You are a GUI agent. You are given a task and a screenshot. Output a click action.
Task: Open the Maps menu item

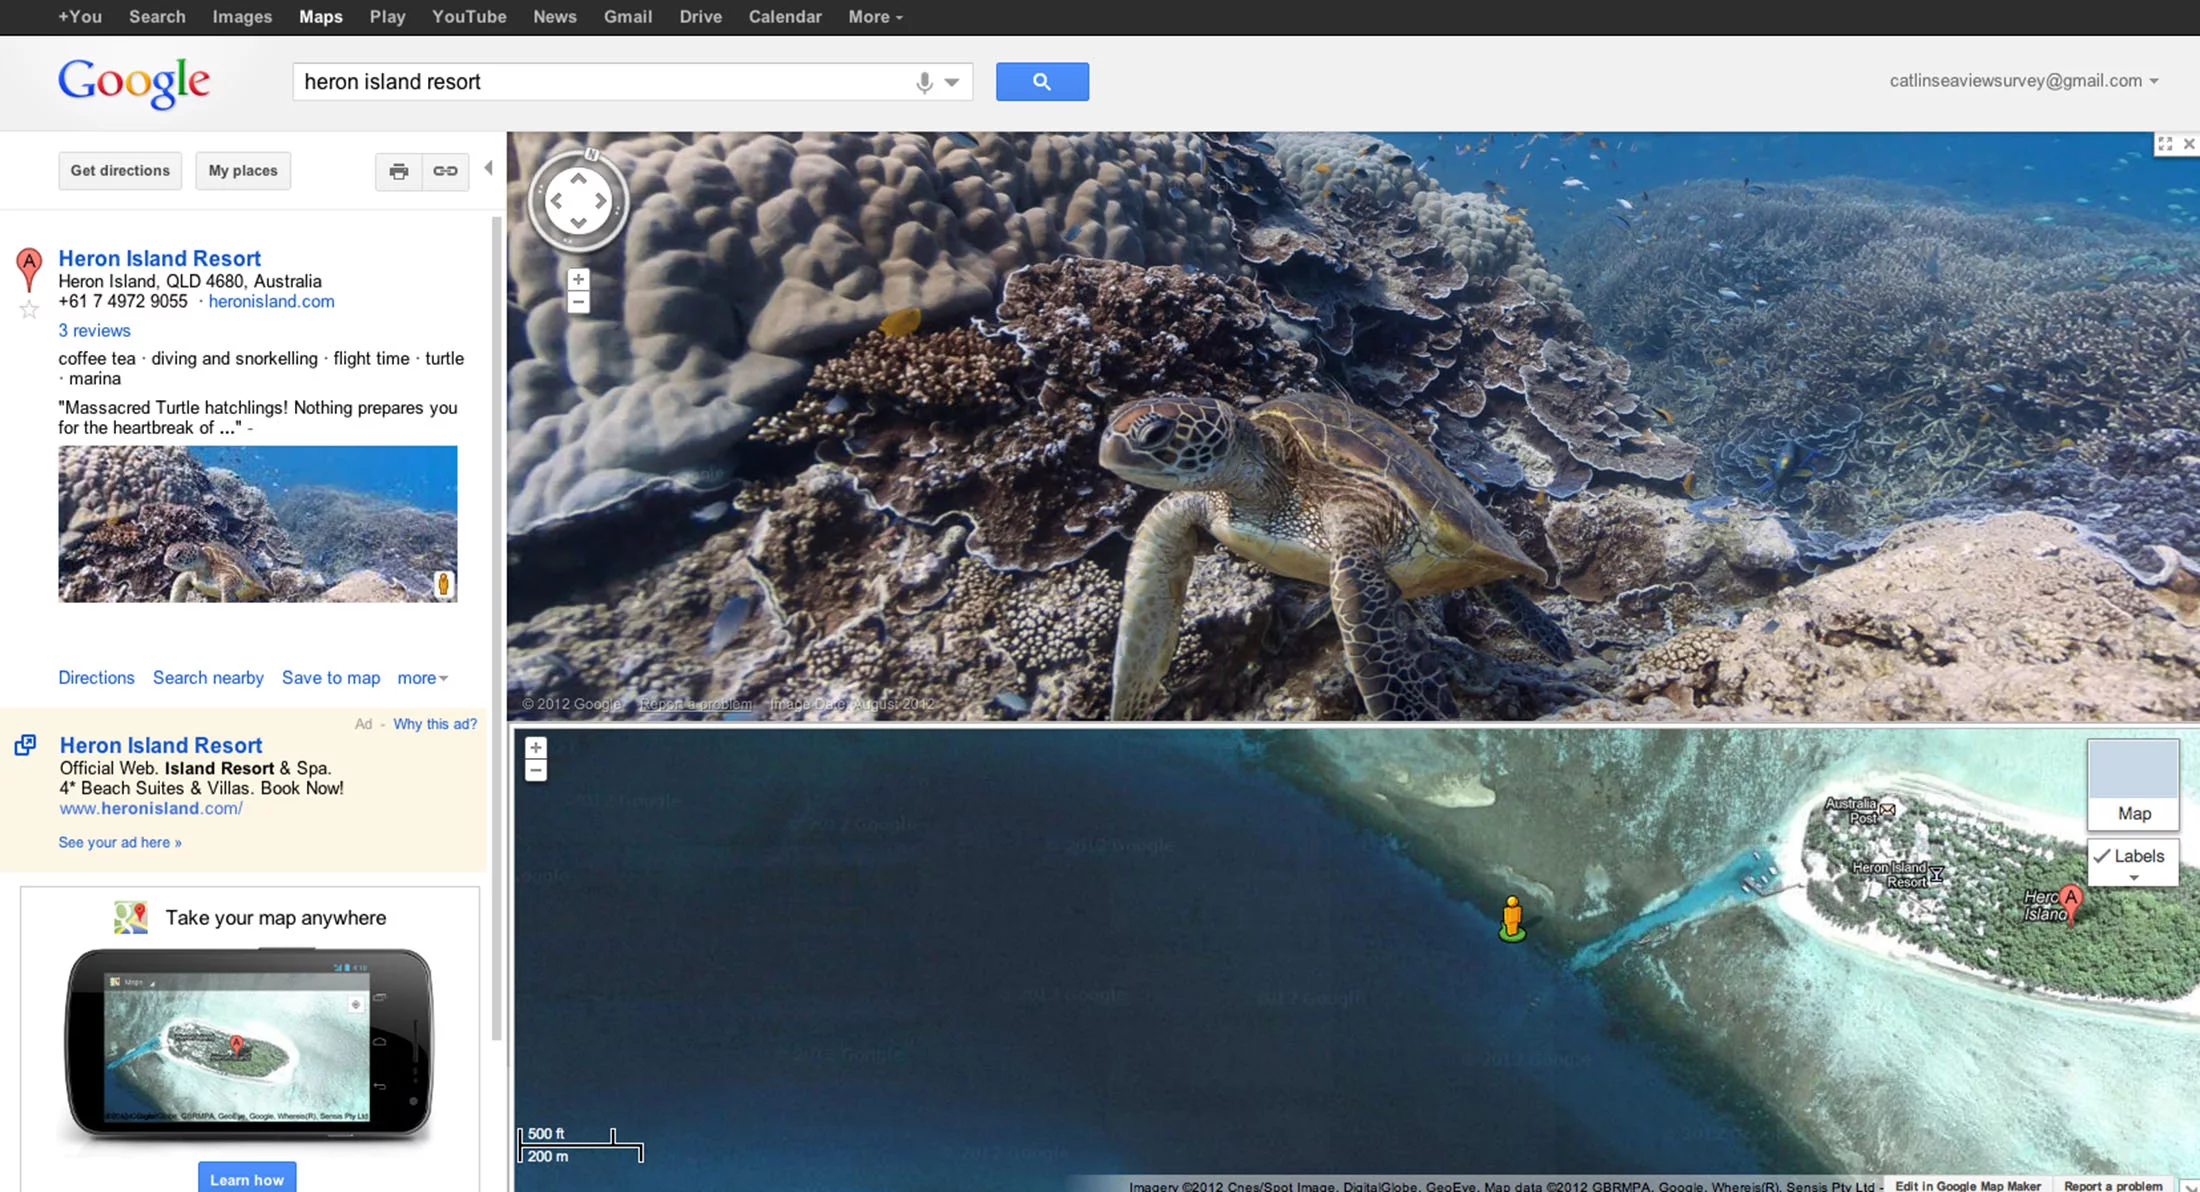click(x=320, y=16)
